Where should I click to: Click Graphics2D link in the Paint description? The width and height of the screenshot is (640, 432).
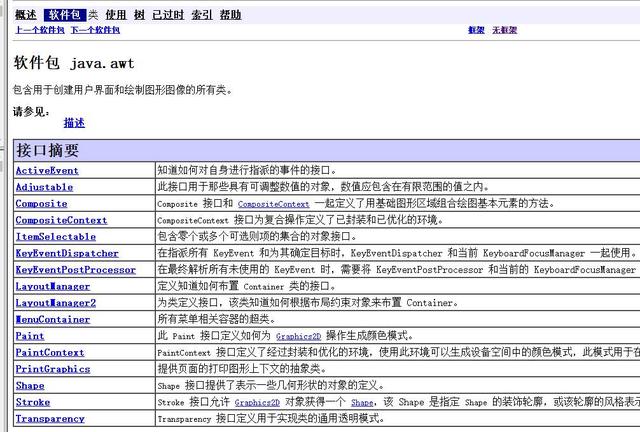(298, 336)
